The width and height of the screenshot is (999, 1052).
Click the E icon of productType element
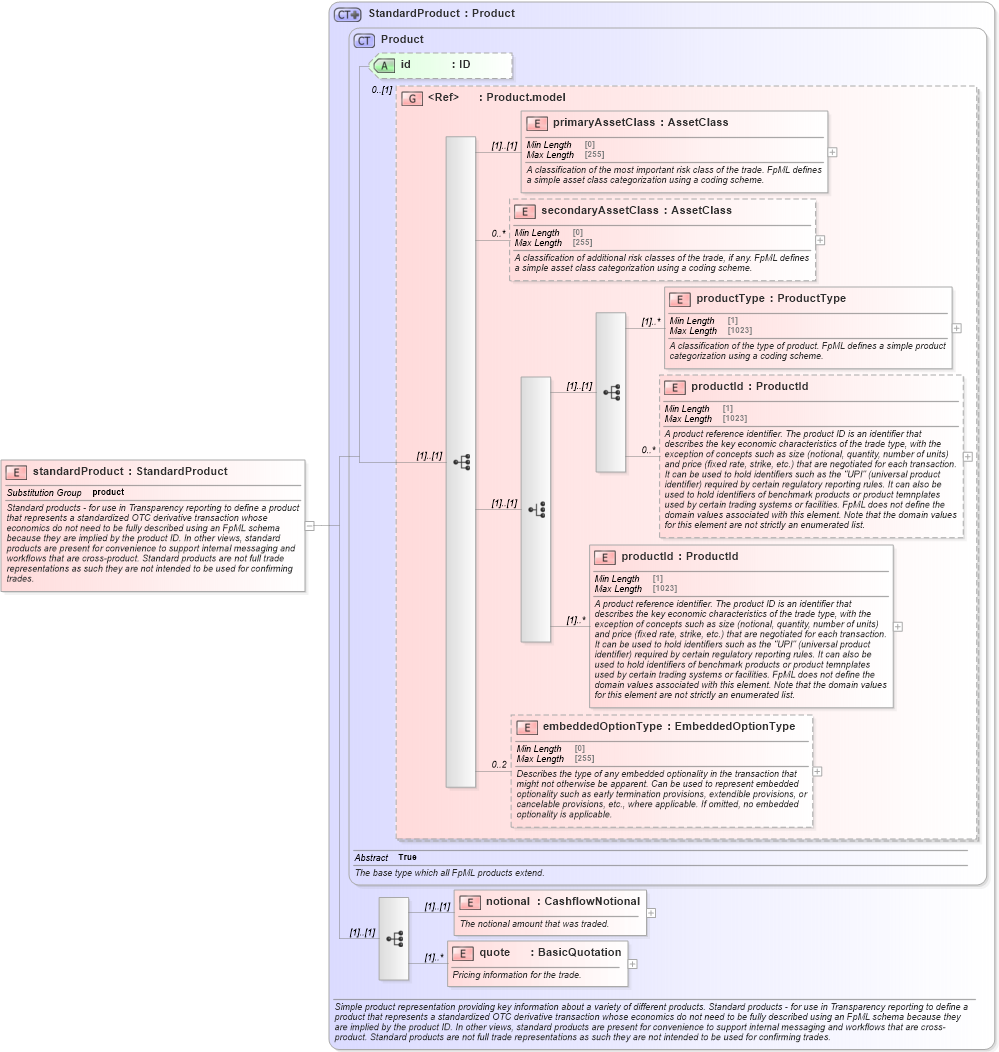tap(678, 298)
